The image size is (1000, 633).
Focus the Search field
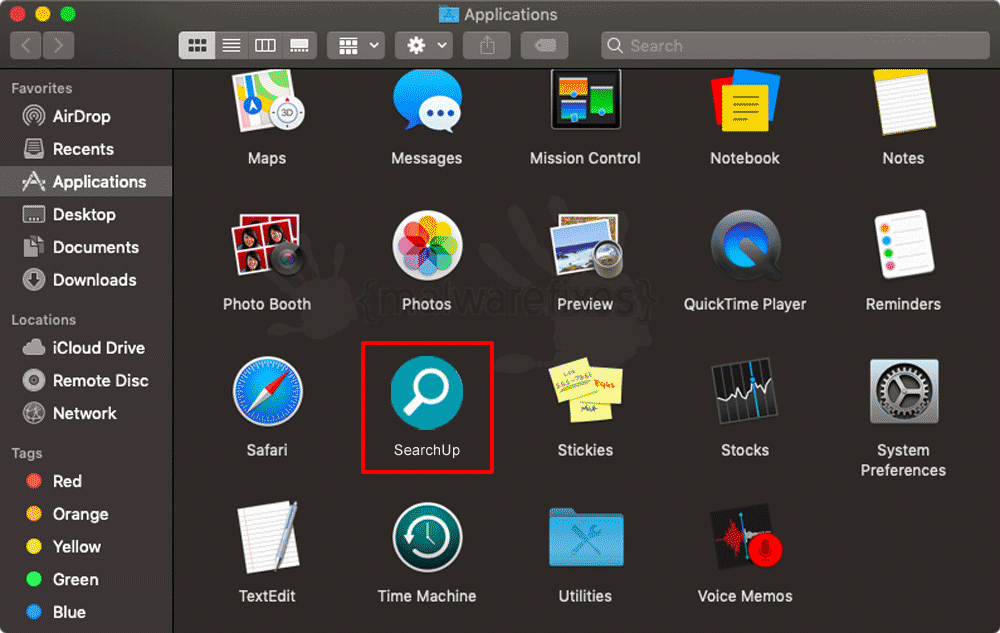click(795, 45)
